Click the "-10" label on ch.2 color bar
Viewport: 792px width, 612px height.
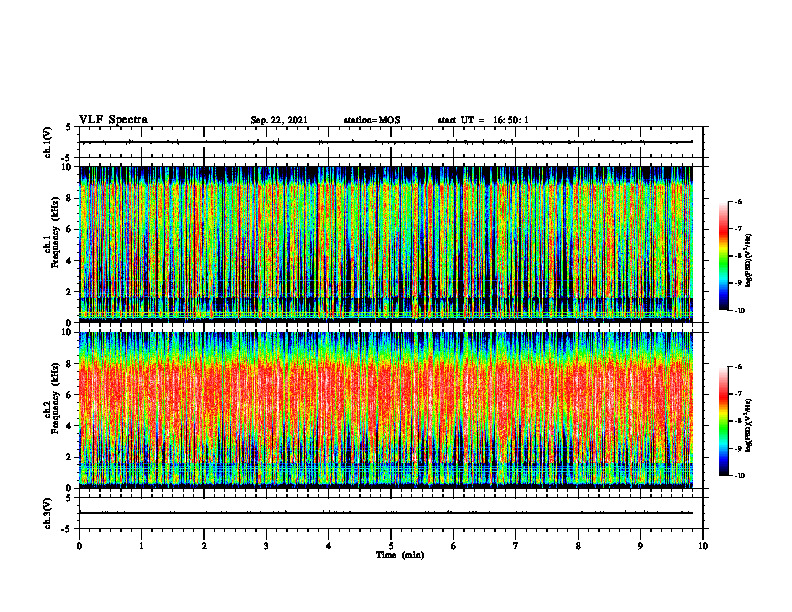coord(740,476)
